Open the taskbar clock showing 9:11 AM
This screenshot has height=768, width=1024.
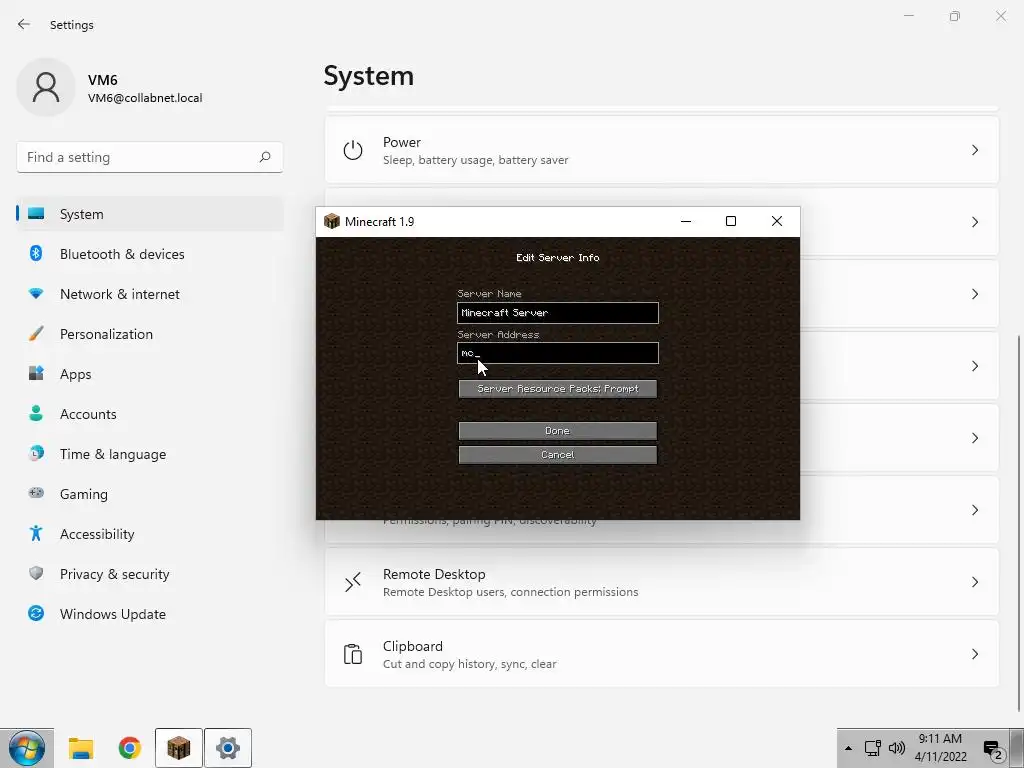940,748
